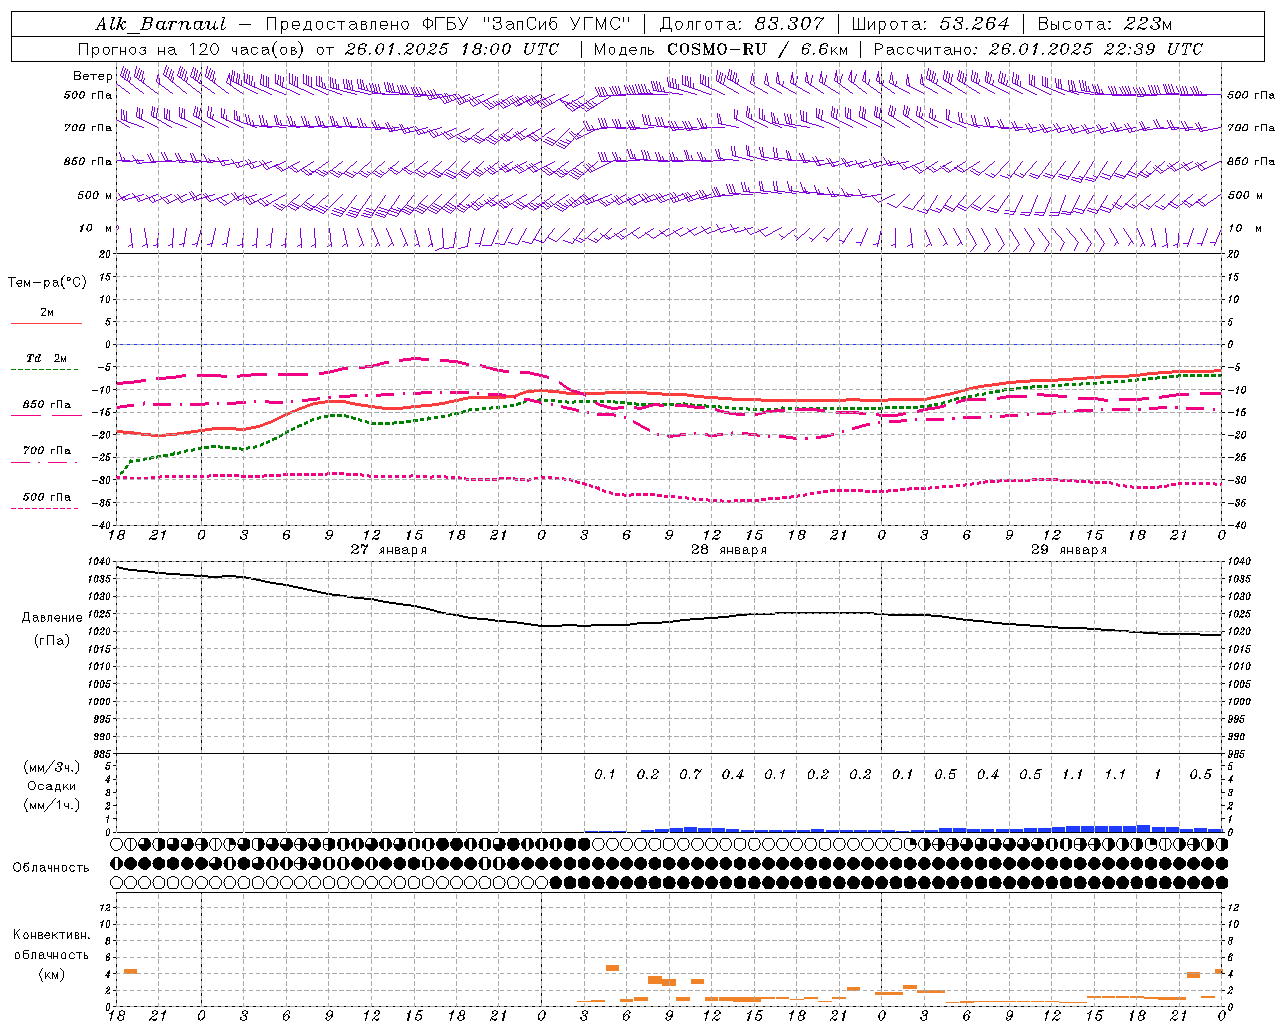Click the (мм/1ч.) precipitation unit label
Viewport: 1280px width, 1024px height.
(x=52, y=805)
